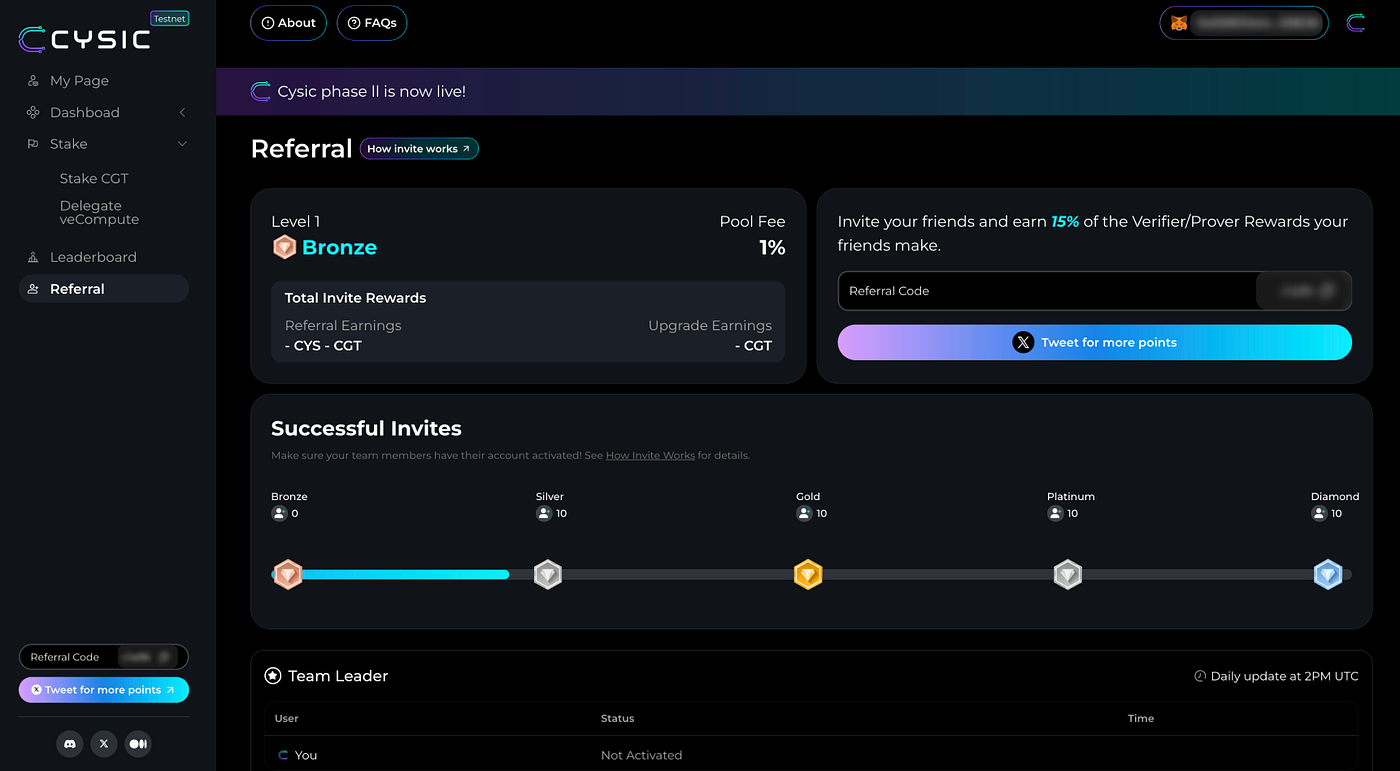This screenshot has width=1400, height=771.
Task: Click the Not Activated status text
Action: [x=641, y=755]
